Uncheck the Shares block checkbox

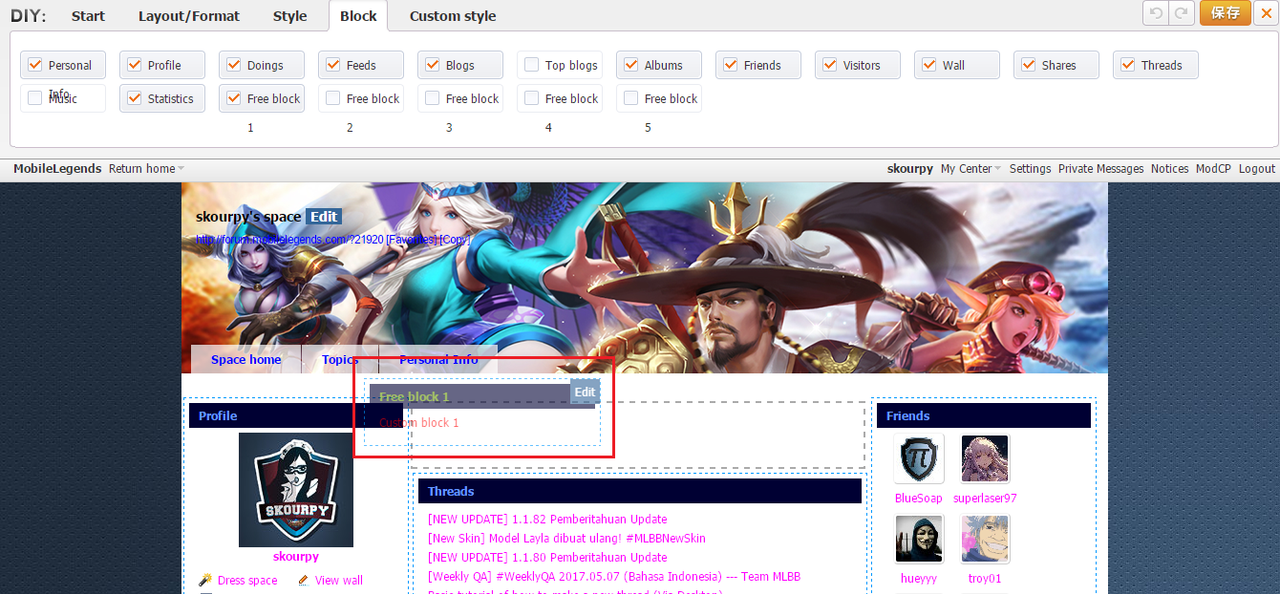[x=1028, y=65]
